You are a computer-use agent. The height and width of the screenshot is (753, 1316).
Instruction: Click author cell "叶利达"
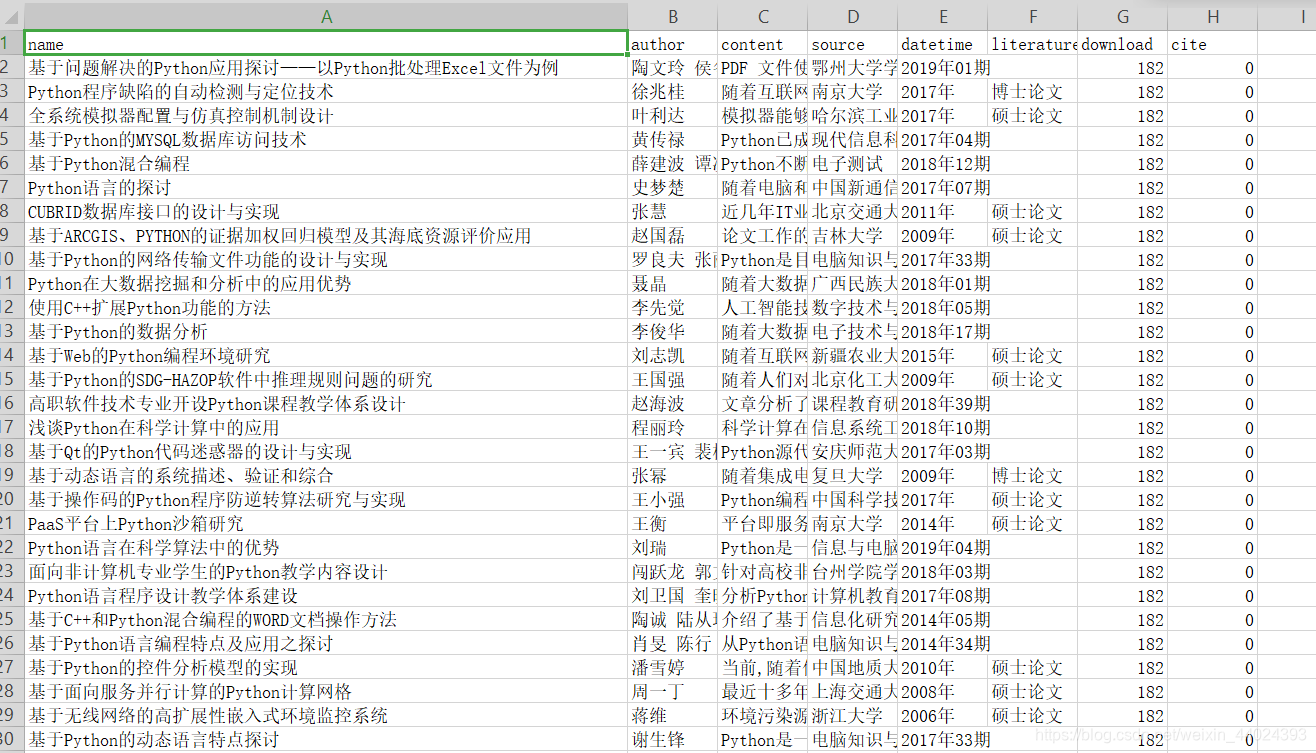tap(673, 116)
